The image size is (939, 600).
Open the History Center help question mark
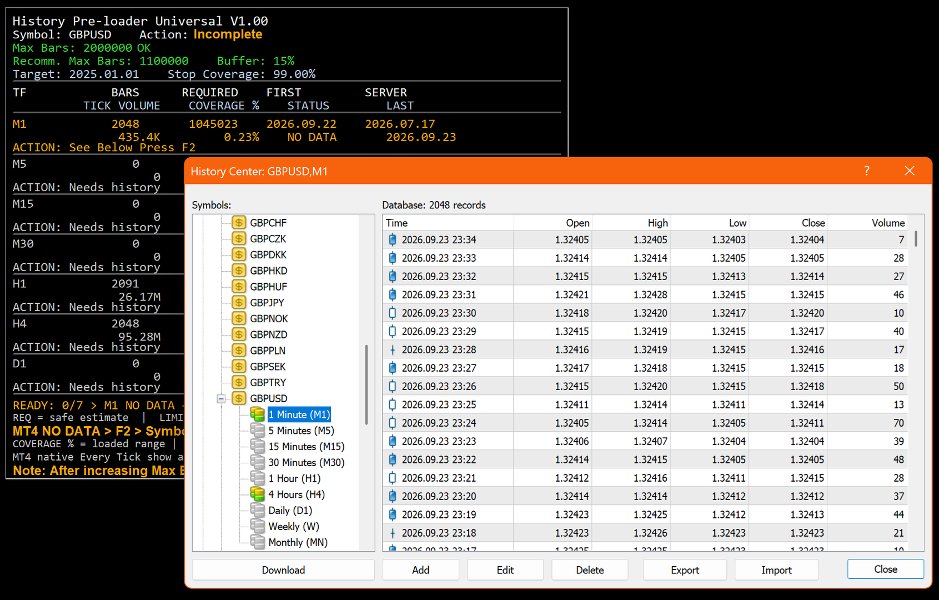click(867, 171)
